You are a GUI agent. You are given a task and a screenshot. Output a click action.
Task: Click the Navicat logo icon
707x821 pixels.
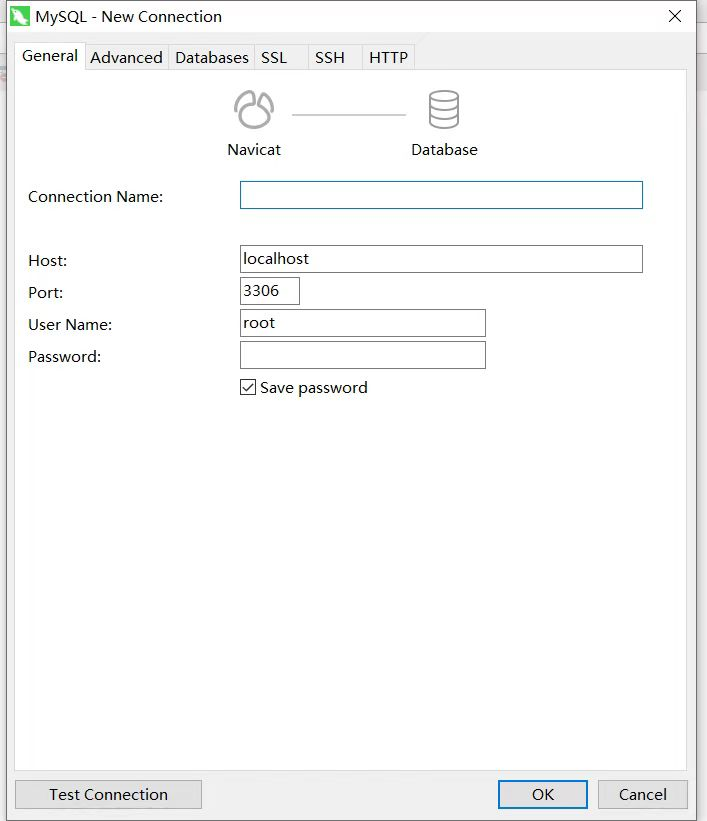click(254, 109)
